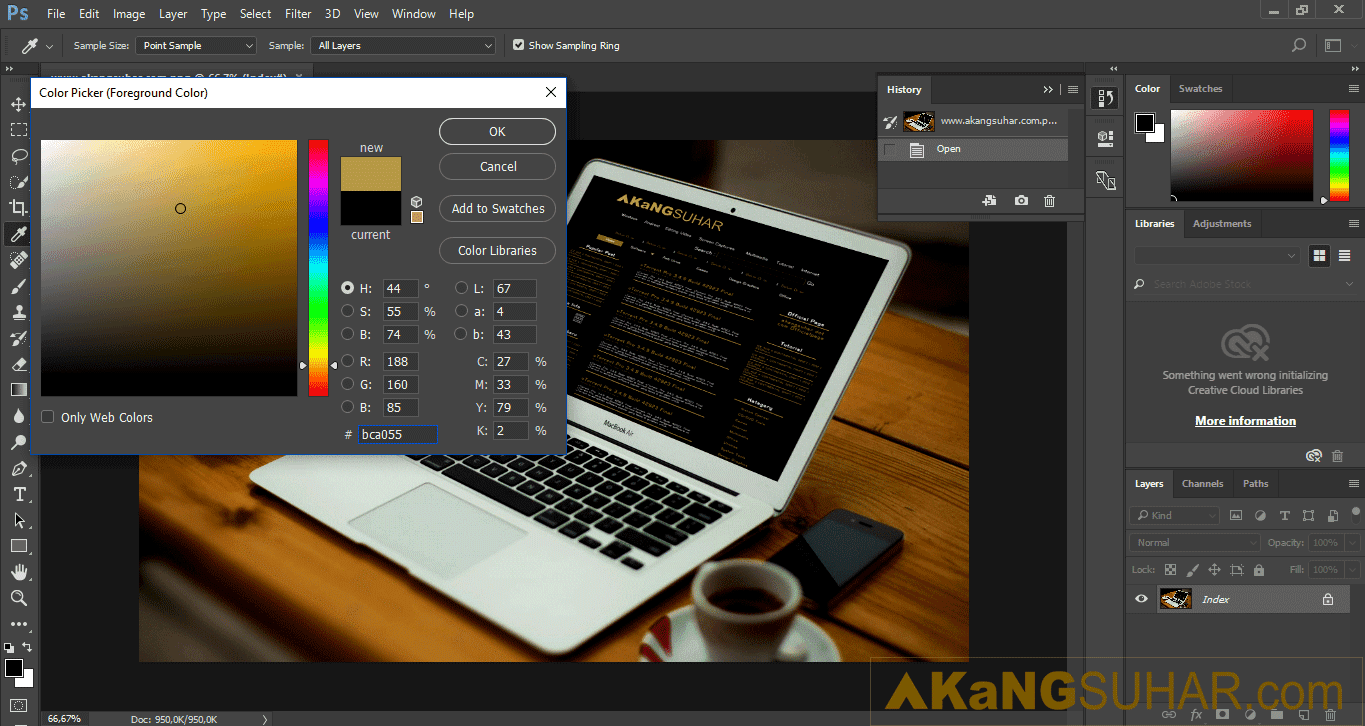This screenshot has width=1365, height=726.
Task: Create a new layer in Layers panel
Action: pos(1302,715)
